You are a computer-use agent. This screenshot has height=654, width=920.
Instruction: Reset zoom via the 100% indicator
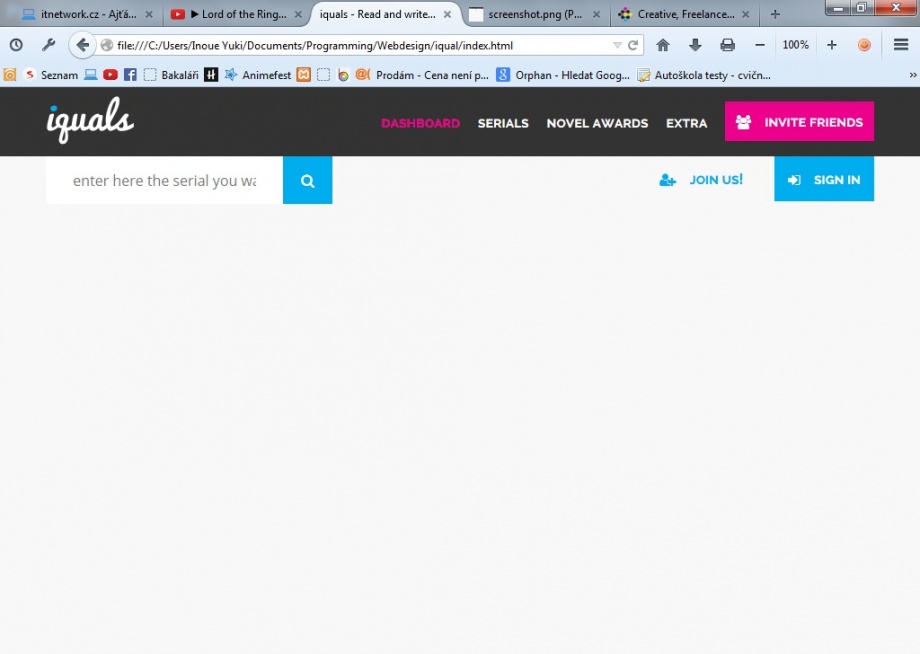[x=796, y=45]
